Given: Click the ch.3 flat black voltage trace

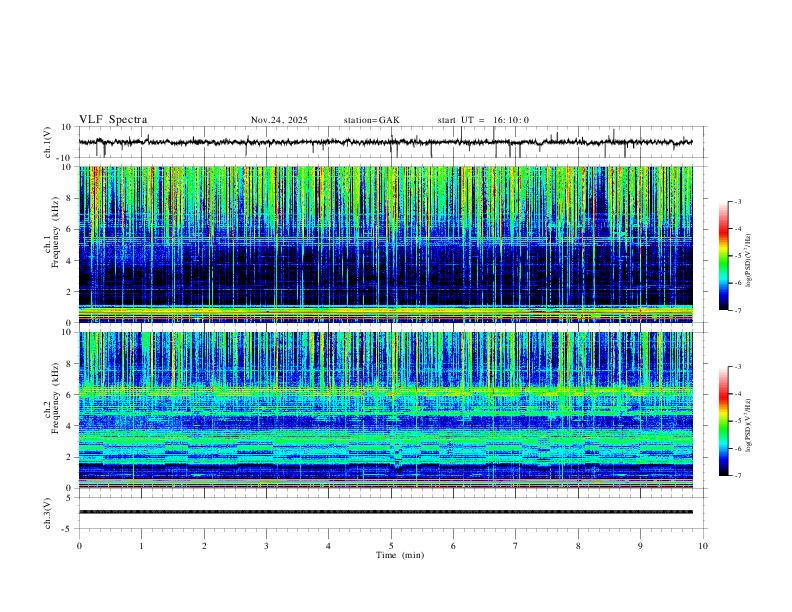Looking at the screenshot, I should pos(385,512).
